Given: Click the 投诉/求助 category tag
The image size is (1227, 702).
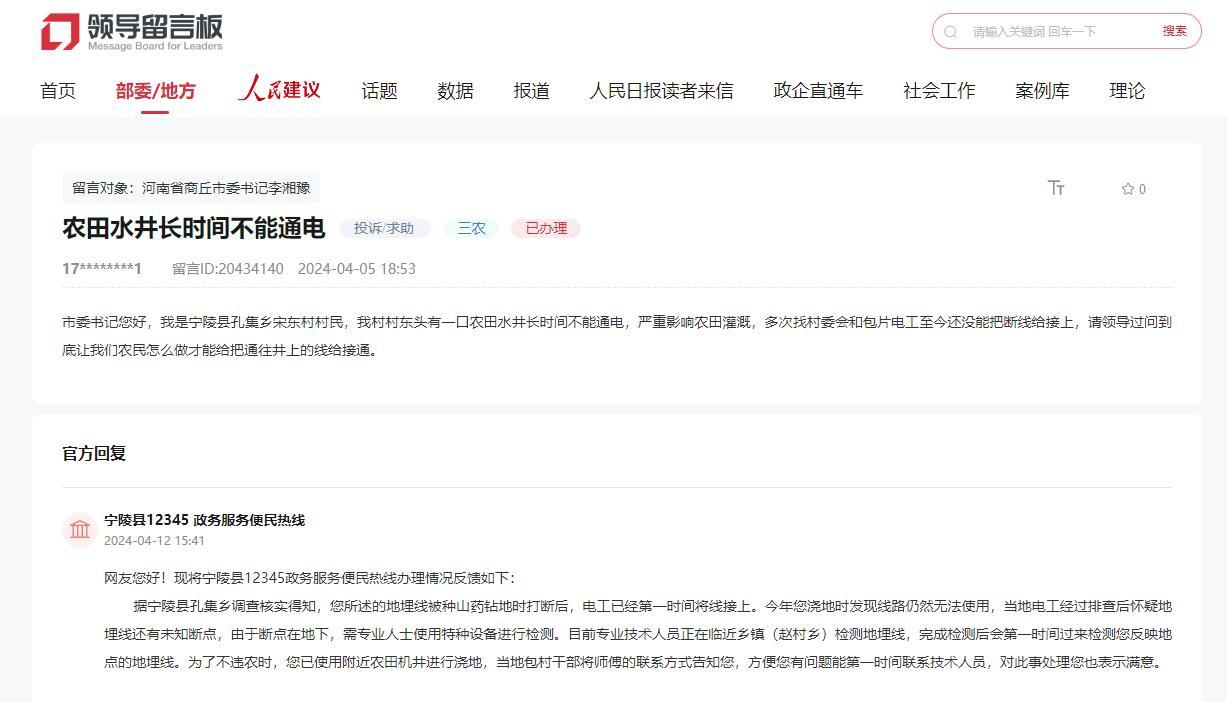Looking at the screenshot, I should [x=385, y=228].
